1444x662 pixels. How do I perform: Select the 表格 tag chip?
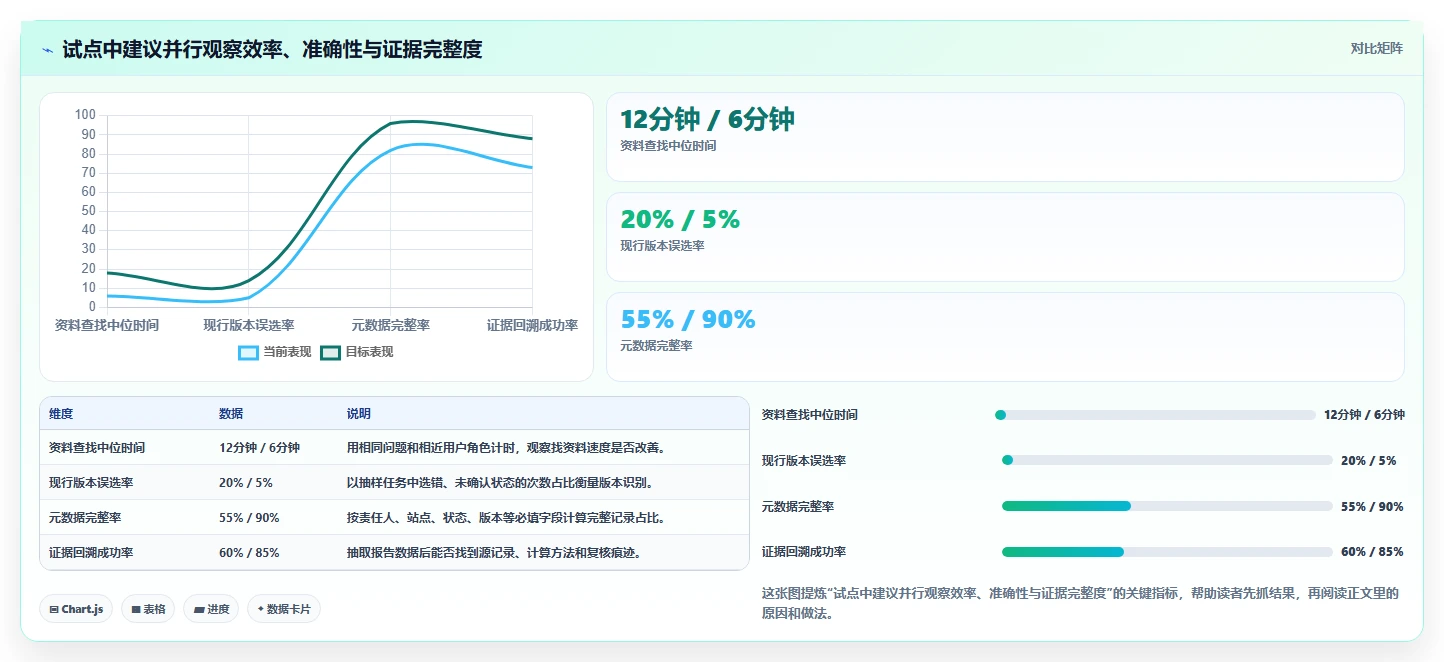point(147,609)
